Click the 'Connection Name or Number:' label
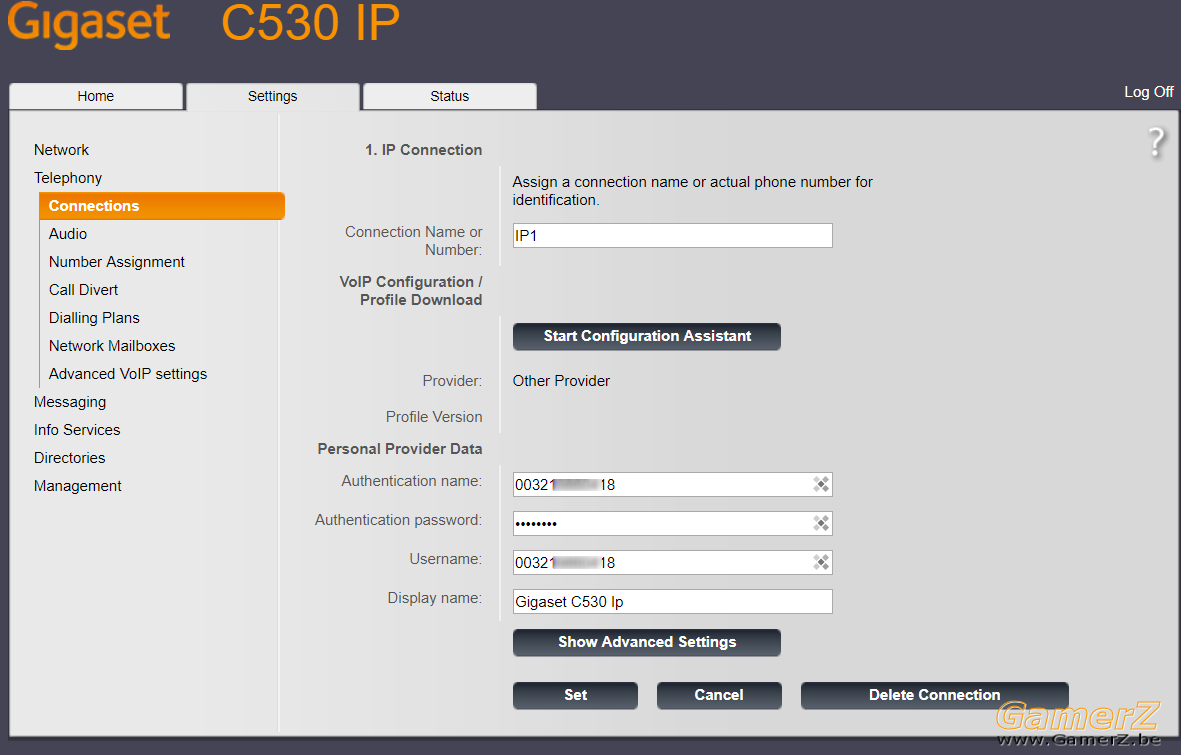The width and height of the screenshot is (1181, 755). pos(414,241)
